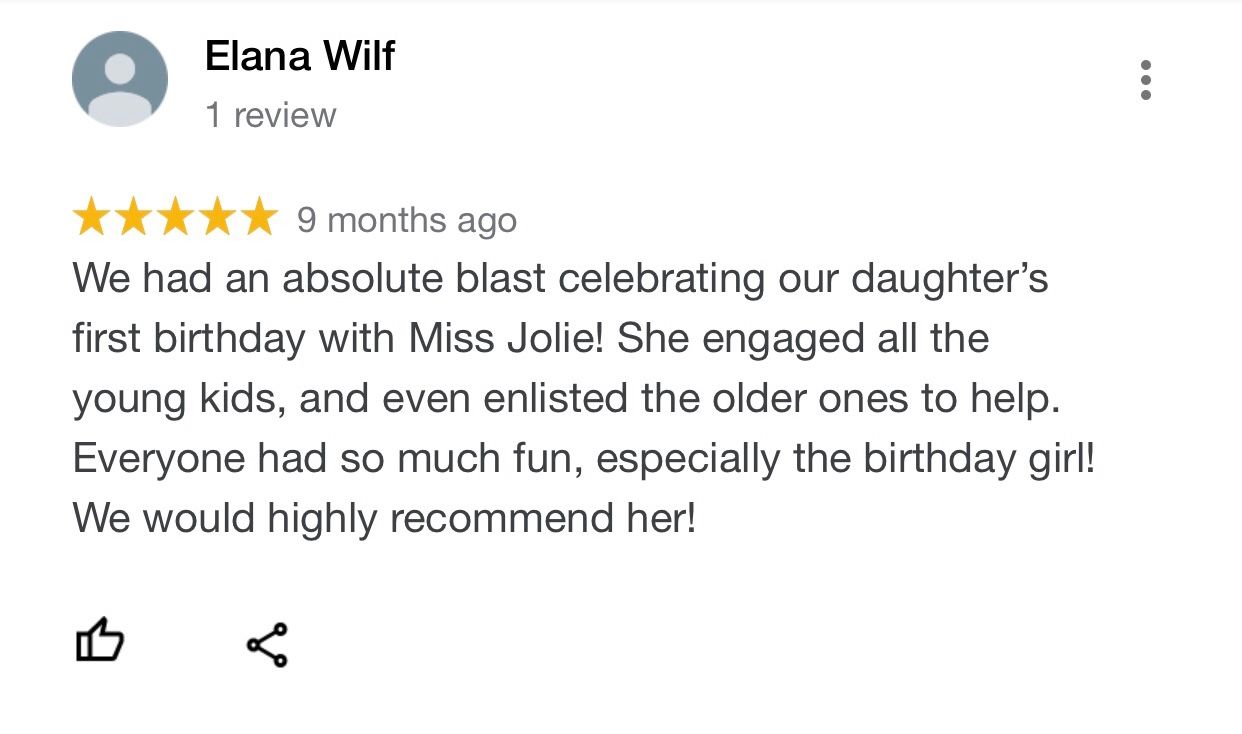Open reviewer name Elana Wilf
Screen dimensions: 1242x734
click(x=299, y=56)
